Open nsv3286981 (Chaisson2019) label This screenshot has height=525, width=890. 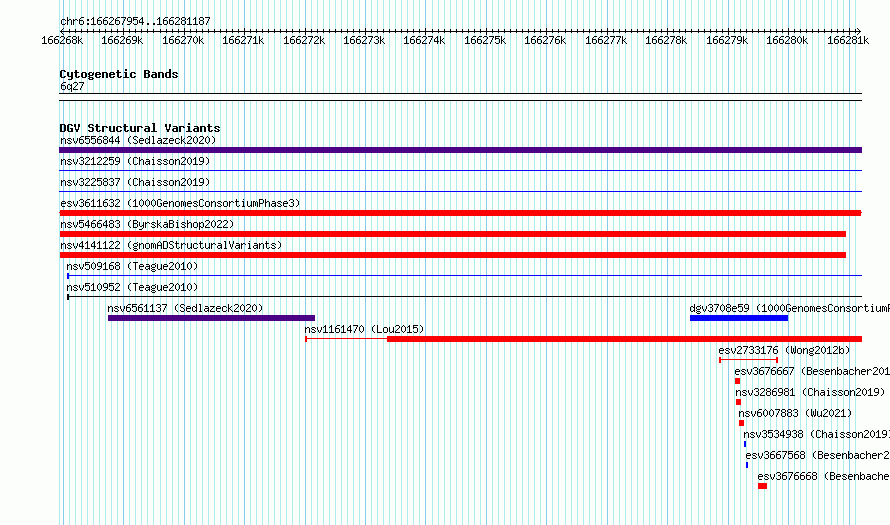coord(810,392)
